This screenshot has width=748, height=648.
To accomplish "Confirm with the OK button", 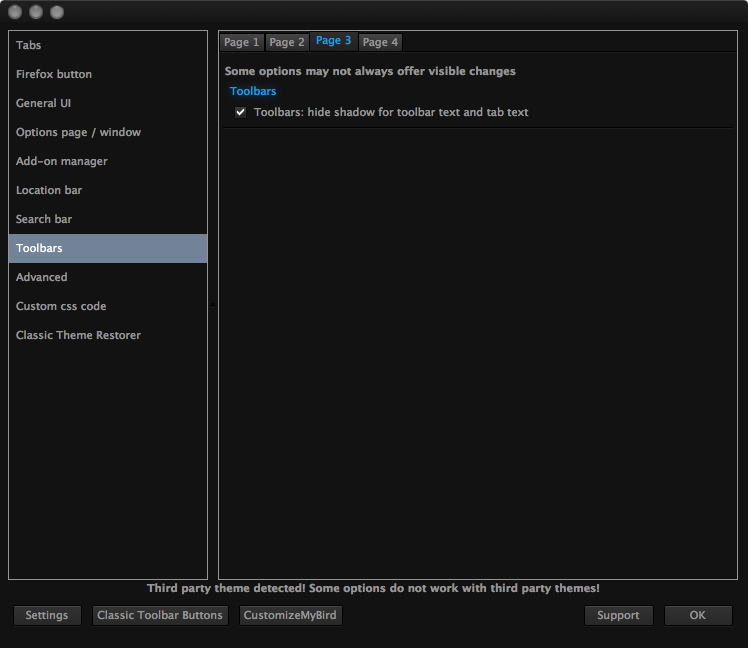I will [697, 616].
